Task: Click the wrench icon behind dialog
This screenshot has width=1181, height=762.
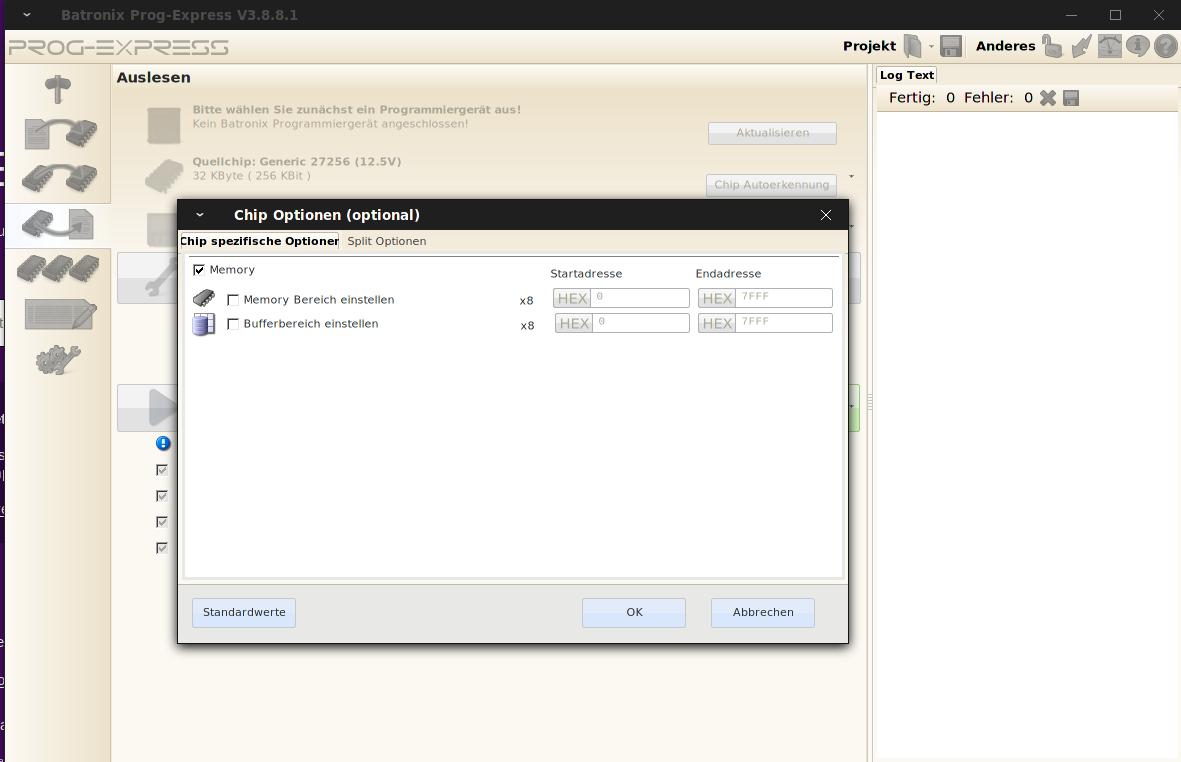Action: 159,279
